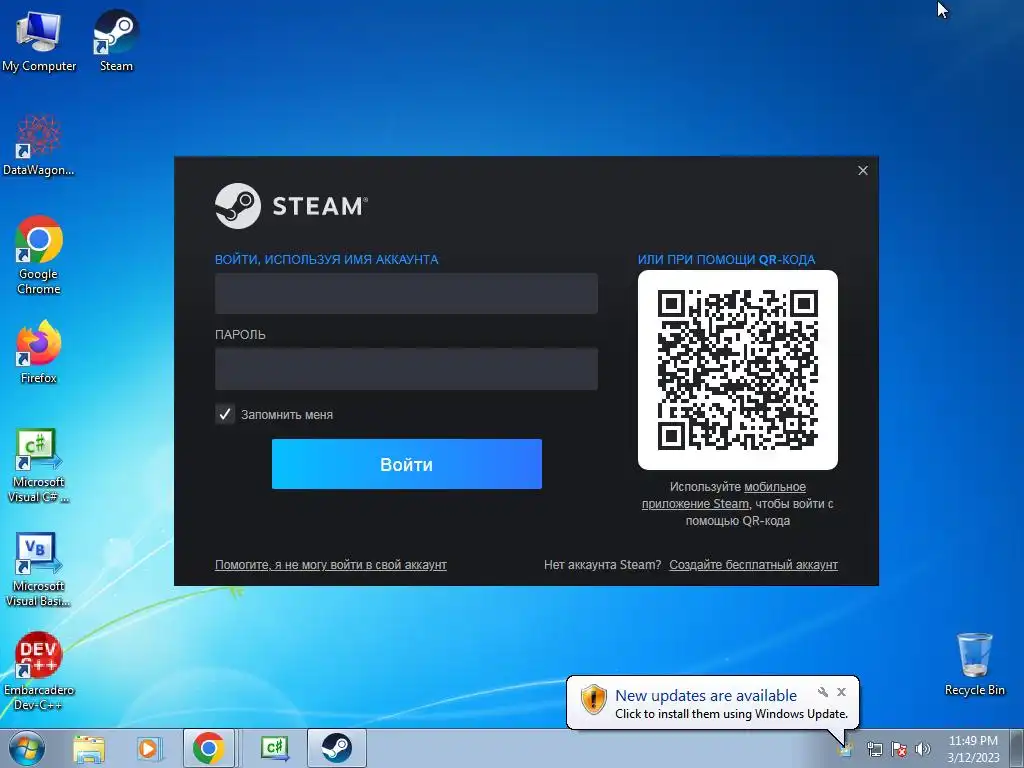Click 'Помогите, я не могу войти' link
Image resolution: width=1024 pixels, height=768 pixels.
(x=330, y=565)
